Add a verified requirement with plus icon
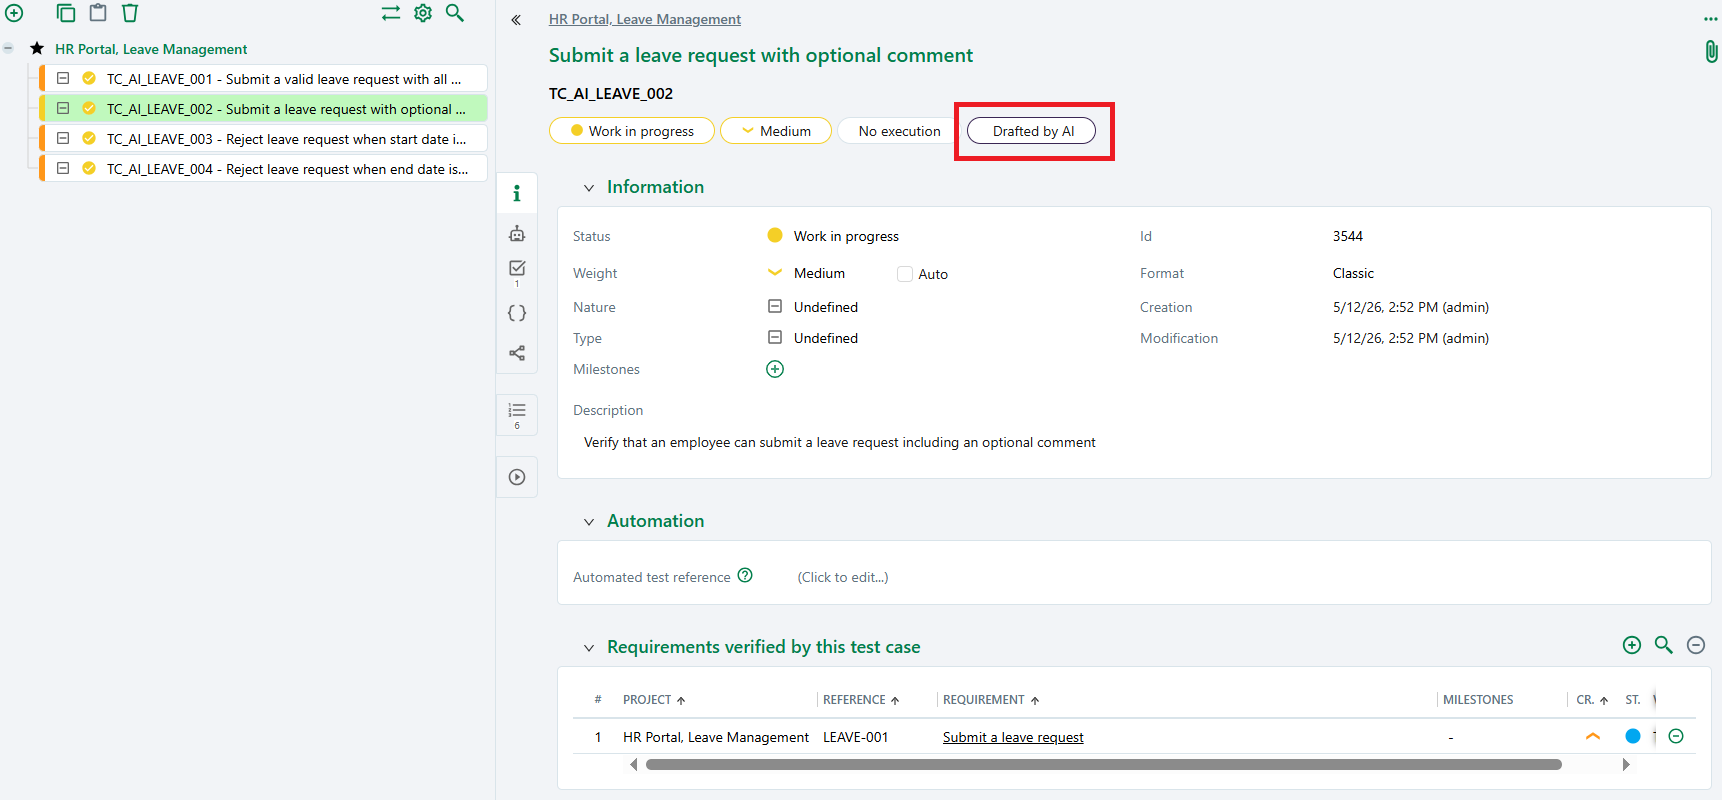This screenshot has width=1722, height=800. (x=1632, y=645)
